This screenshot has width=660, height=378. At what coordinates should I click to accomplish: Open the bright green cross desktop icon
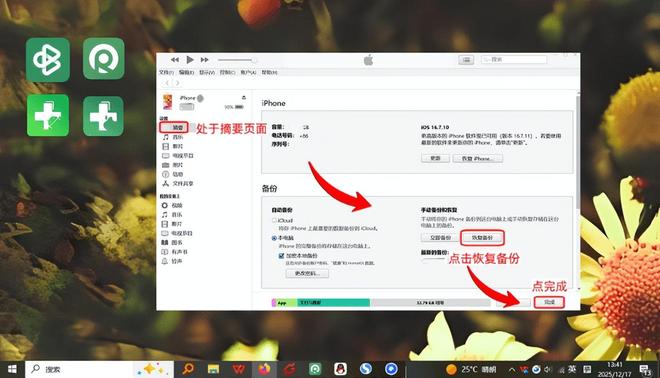(x=48, y=115)
